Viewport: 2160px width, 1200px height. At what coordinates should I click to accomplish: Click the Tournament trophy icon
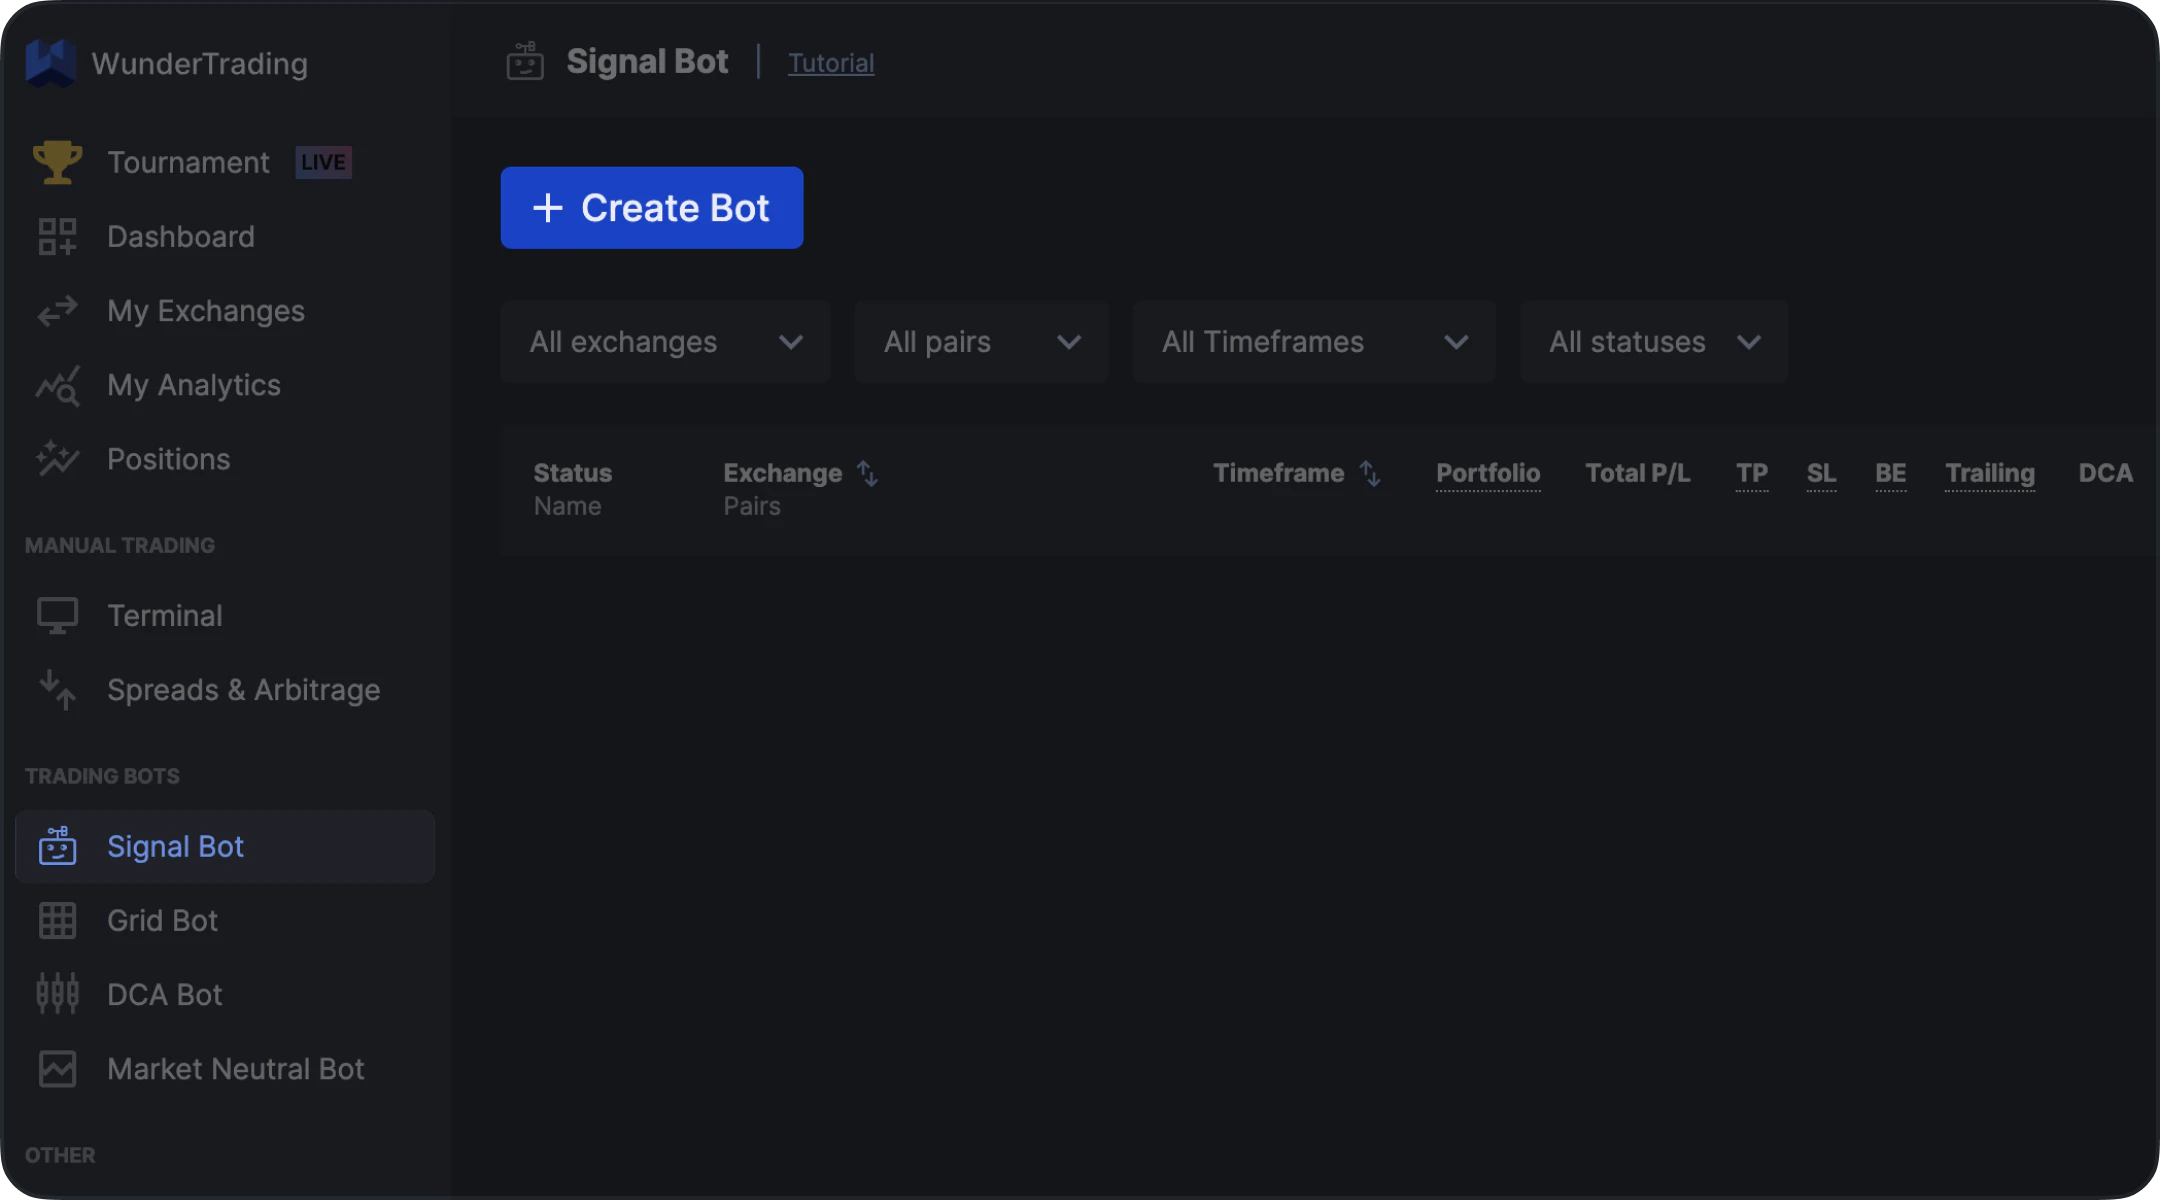[57, 162]
